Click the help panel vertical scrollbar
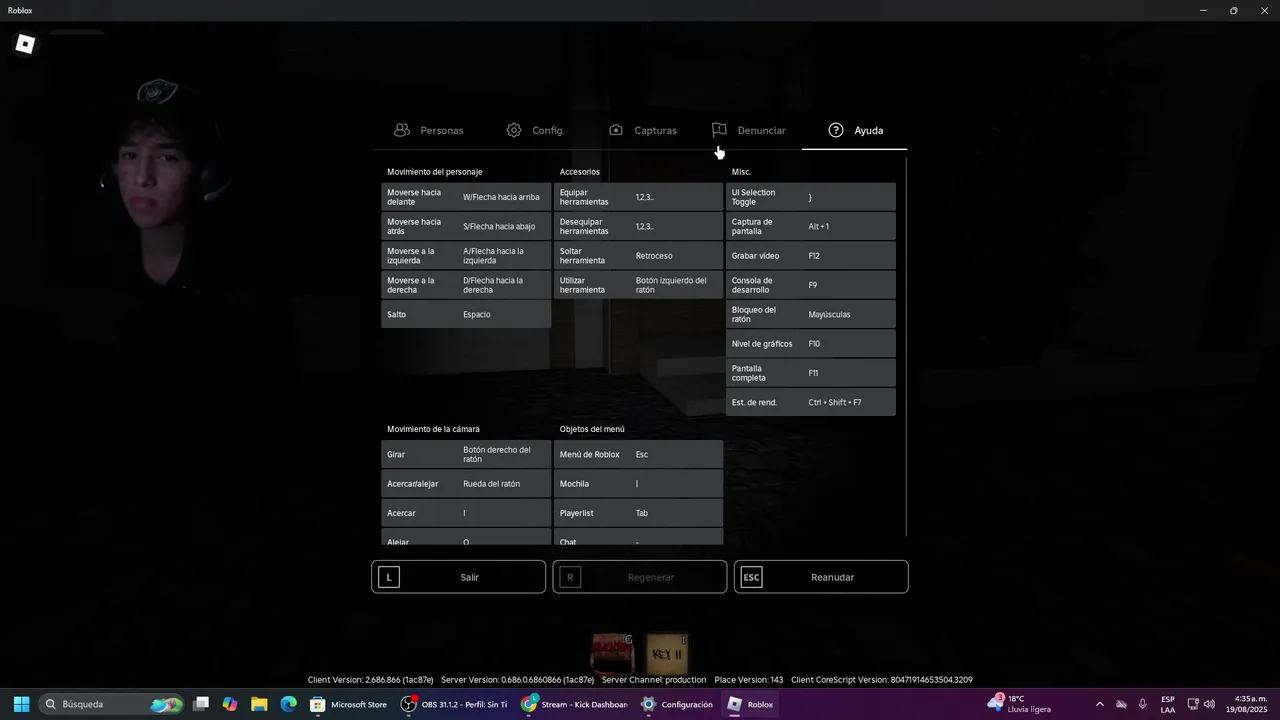This screenshot has width=1280, height=720. pyautogui.click(x=906, y=346)
